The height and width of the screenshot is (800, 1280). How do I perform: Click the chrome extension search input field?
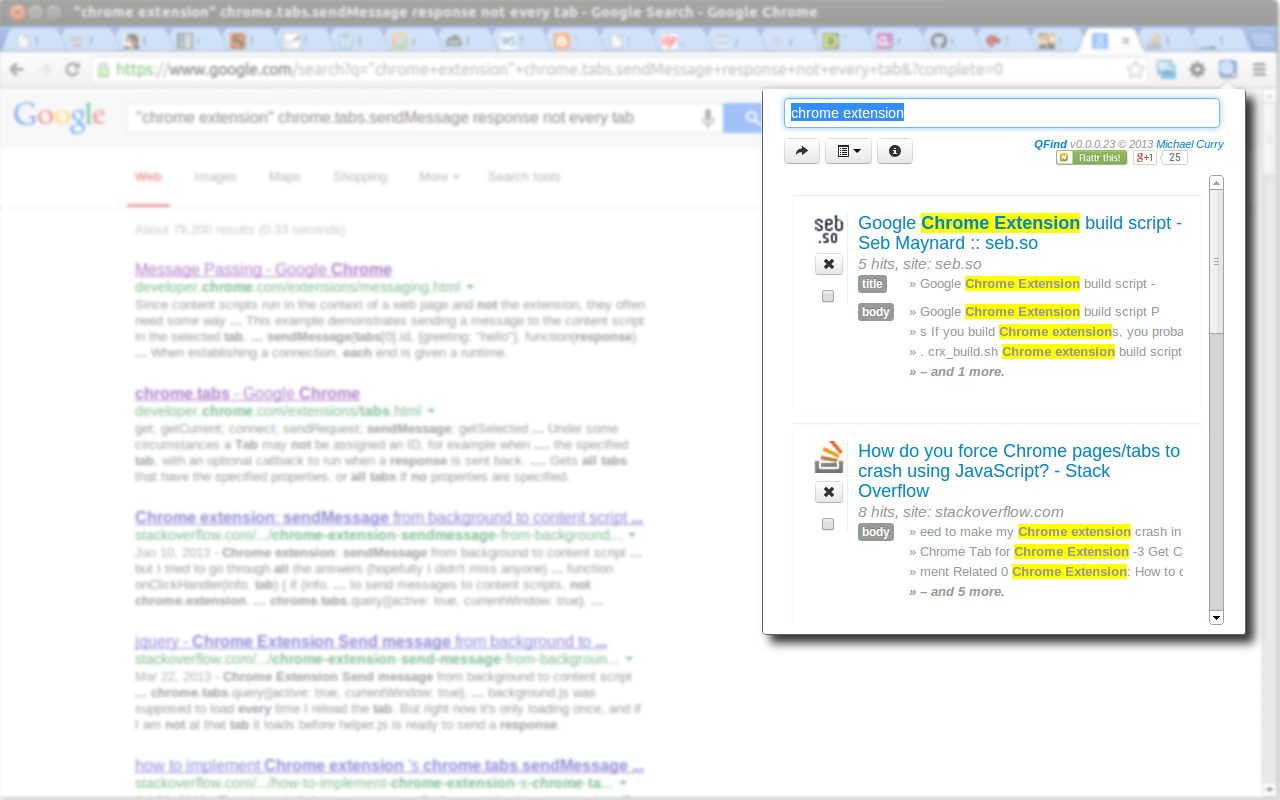pyautogui.click(x=1000, y=113)
